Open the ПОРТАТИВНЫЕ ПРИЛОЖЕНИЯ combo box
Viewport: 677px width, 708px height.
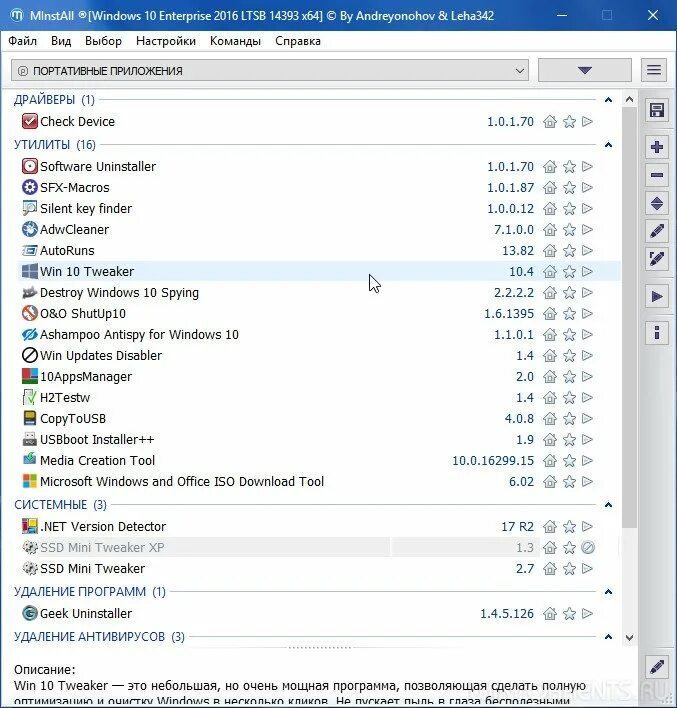point(270,71)
